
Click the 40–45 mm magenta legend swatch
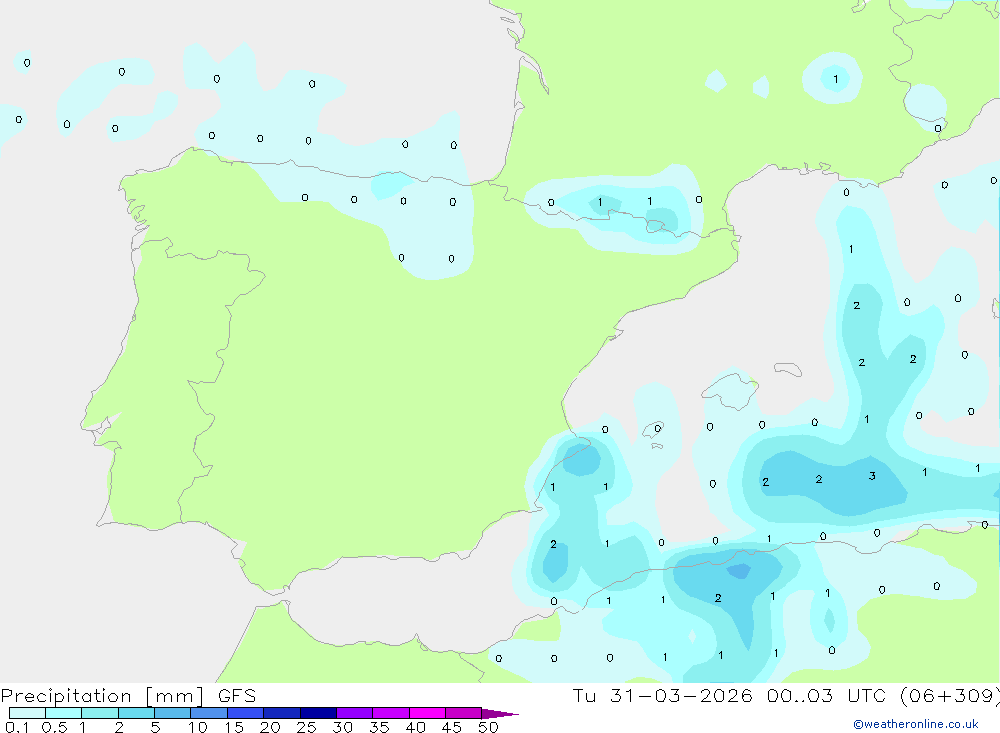(427, 713)
